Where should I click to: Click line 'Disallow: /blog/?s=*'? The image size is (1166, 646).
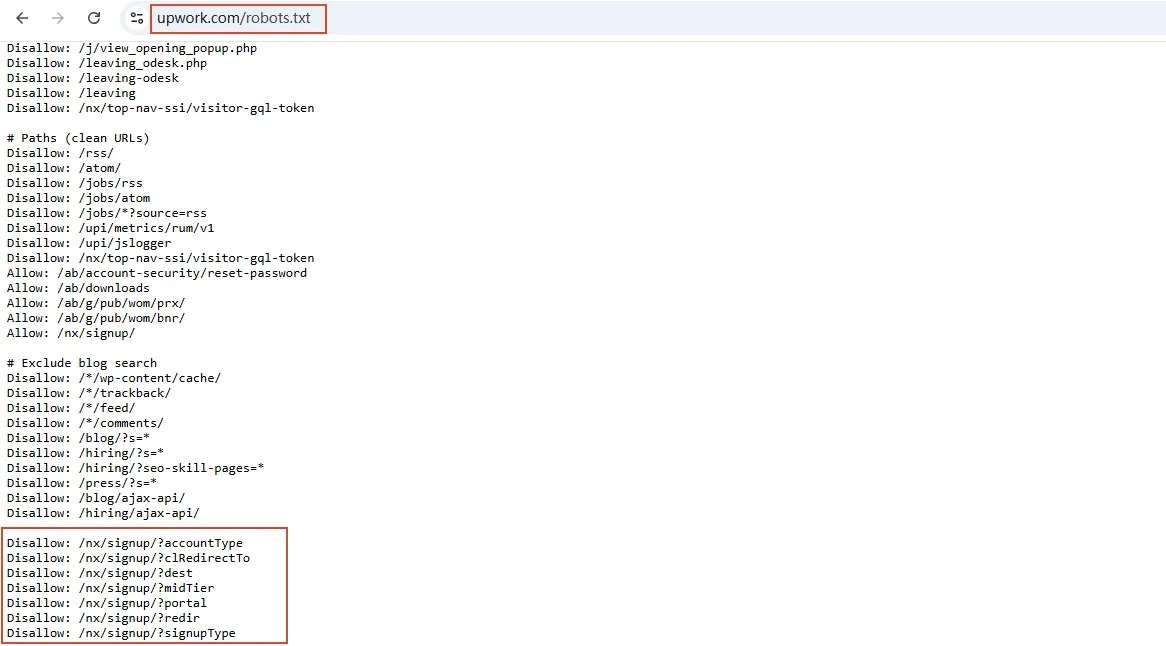(78, 438)
